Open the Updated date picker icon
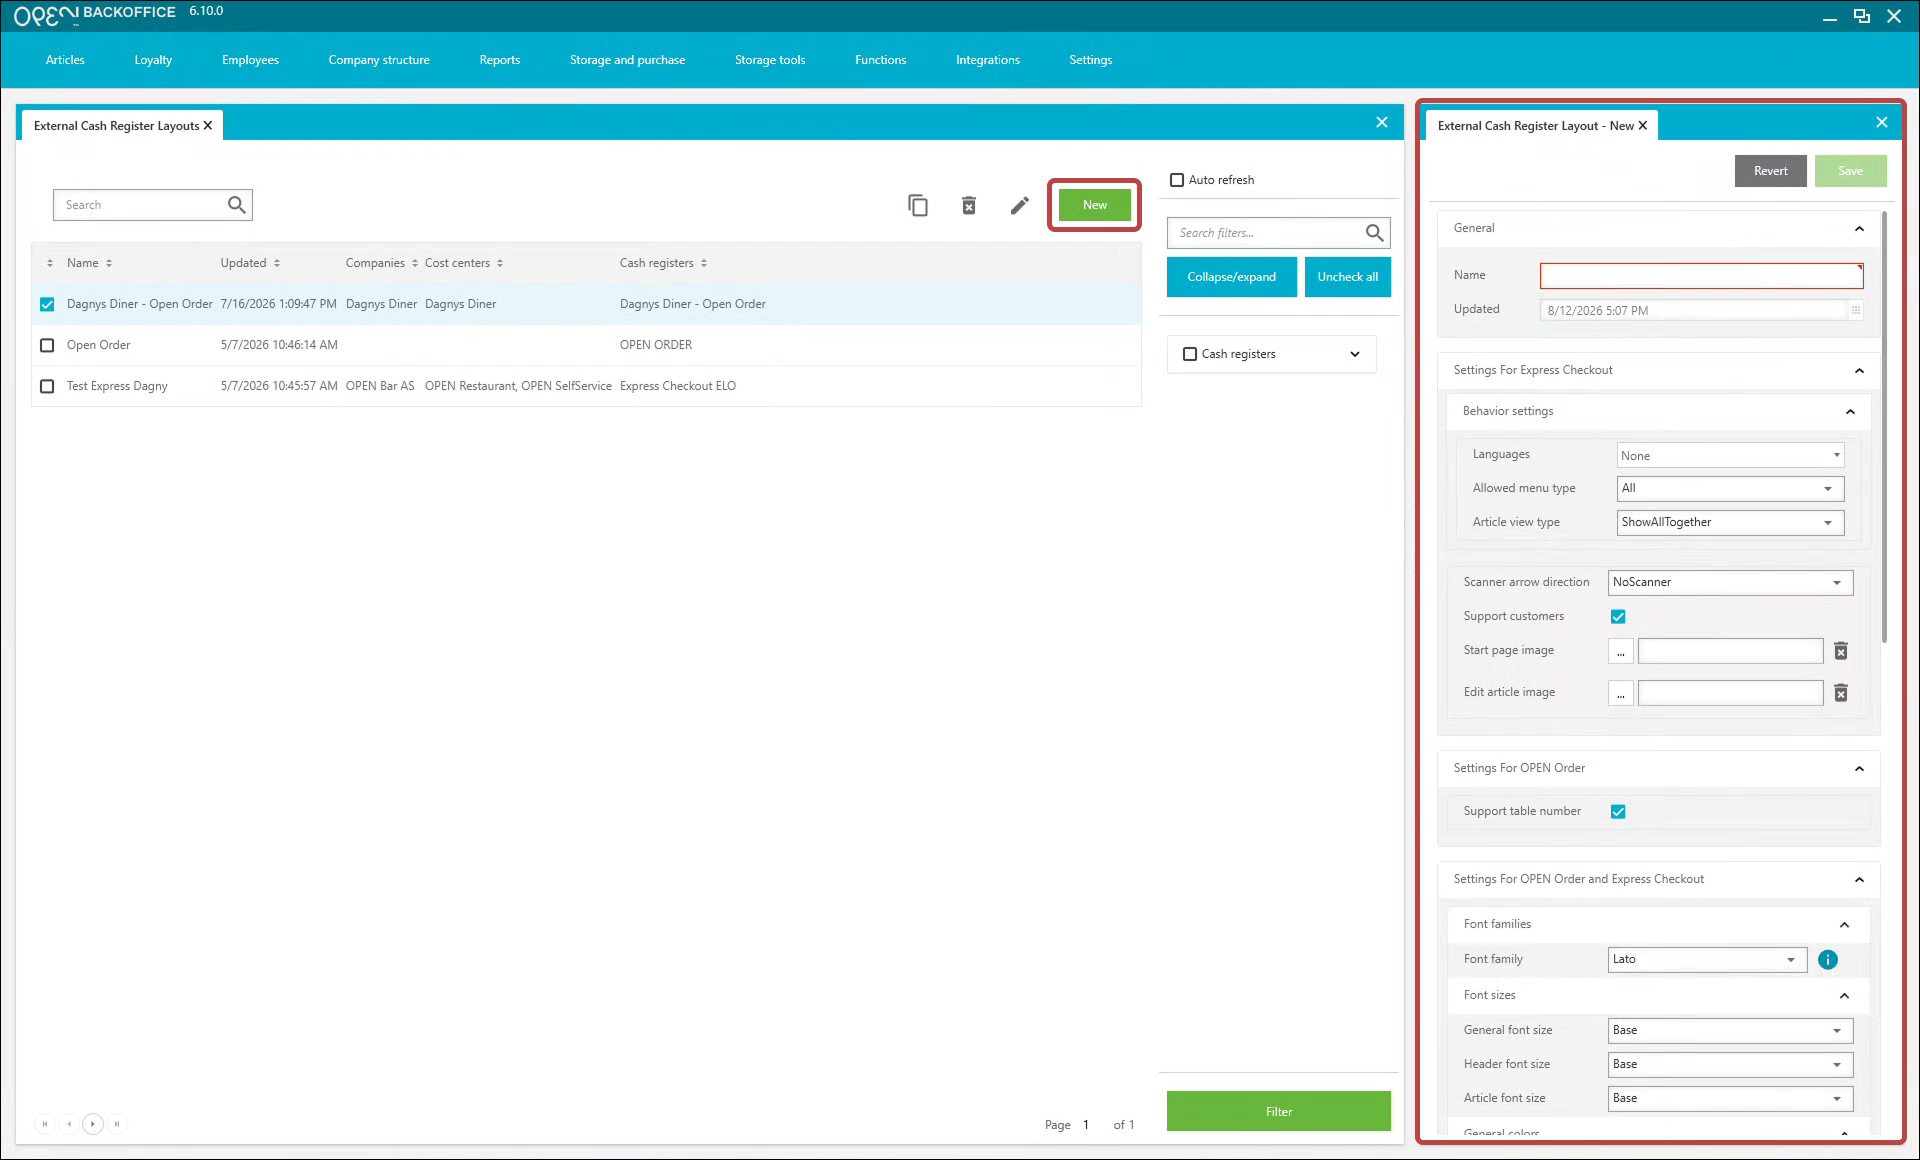The width and height of the screenshot is (1920, 1160). tap(1856, 311)
